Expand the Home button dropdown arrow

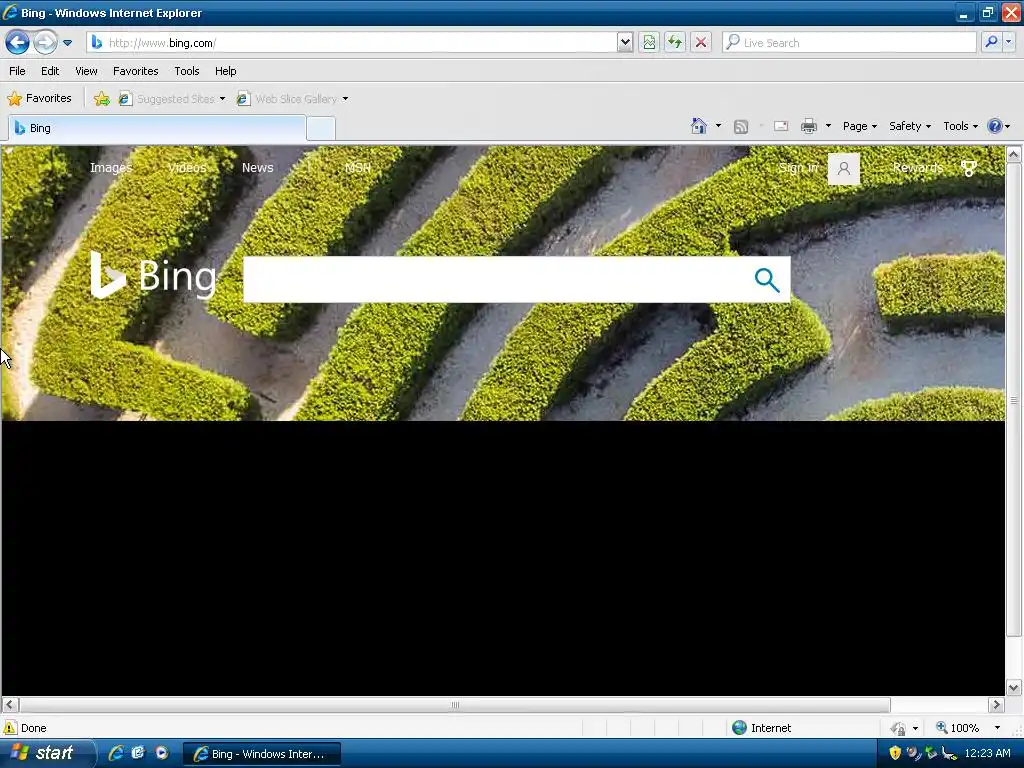718,125
